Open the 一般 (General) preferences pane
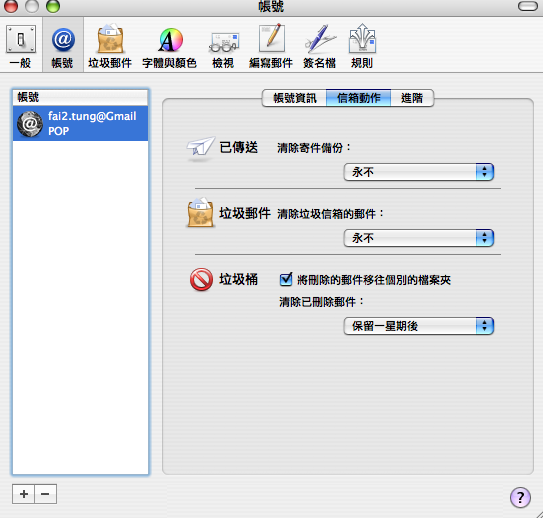This screenshot has width=543, height=518. (x=21, y=46)
